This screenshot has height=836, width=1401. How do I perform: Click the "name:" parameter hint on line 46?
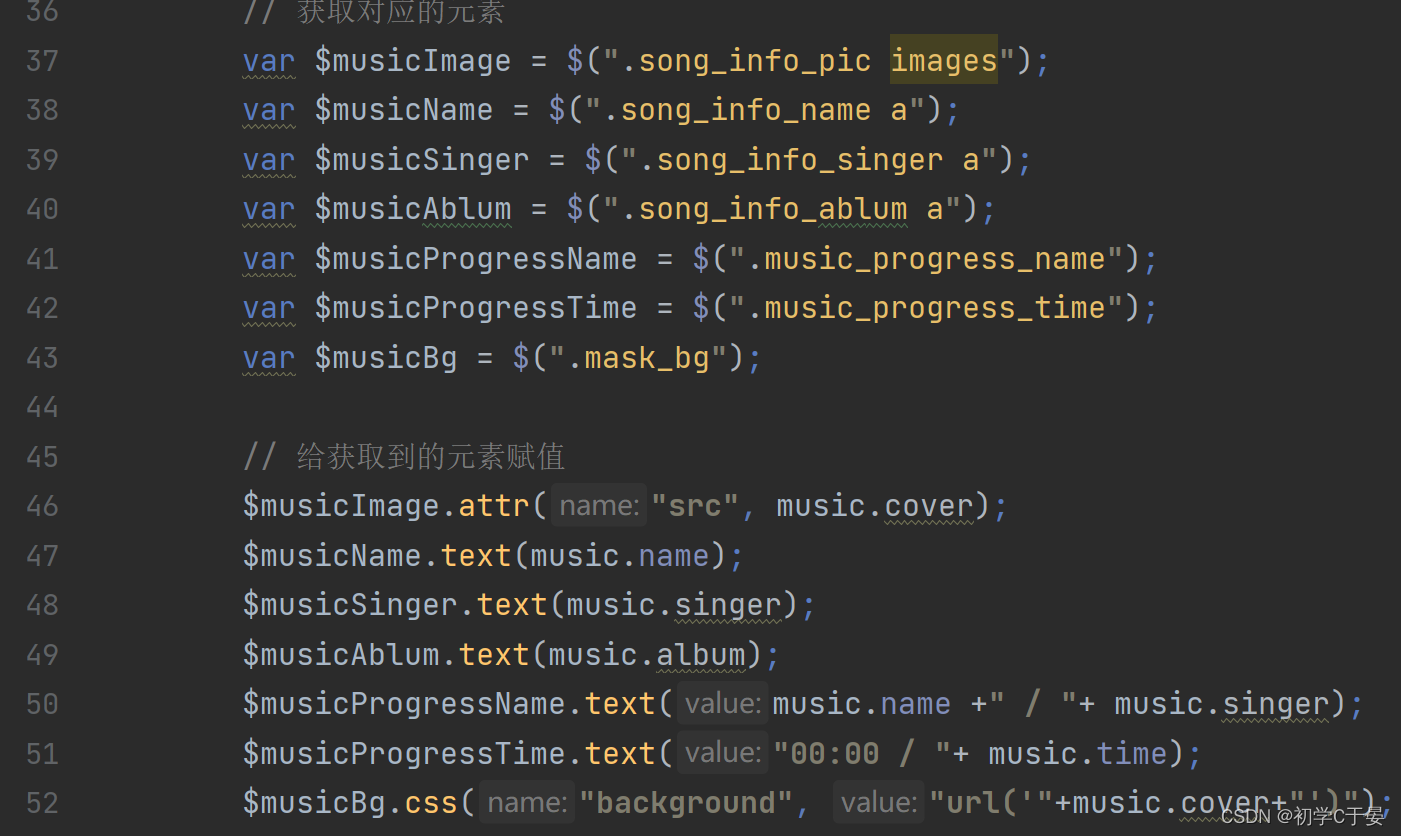tap(598, 506)
